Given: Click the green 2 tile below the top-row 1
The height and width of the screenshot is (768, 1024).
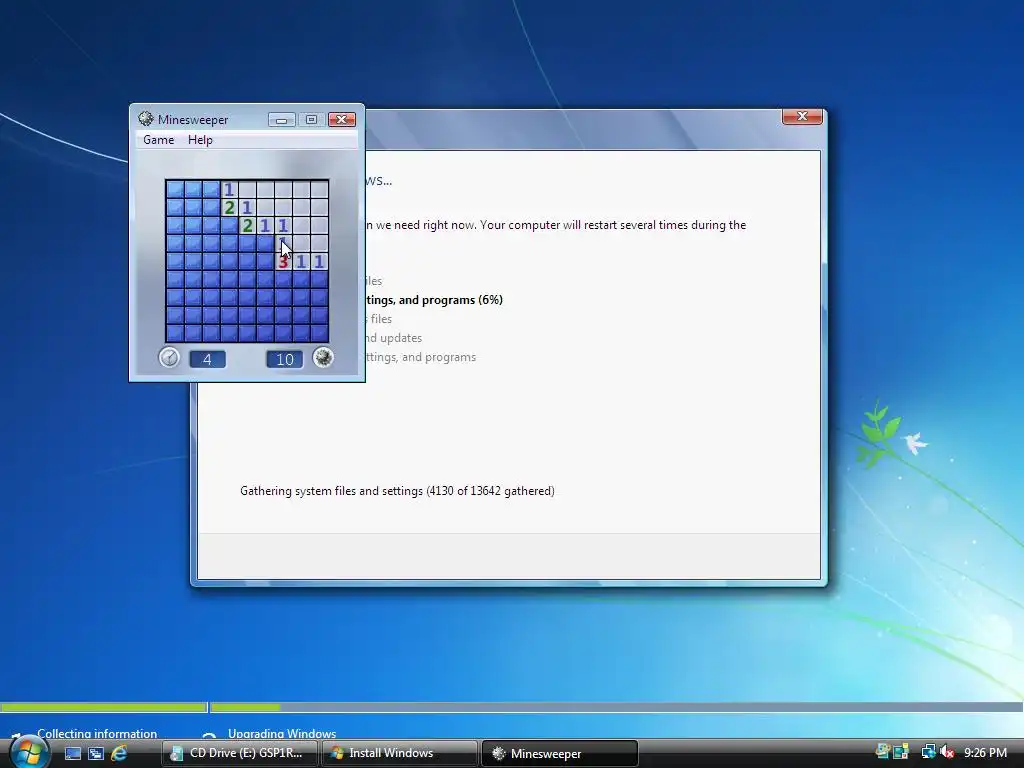Looking at the screenshot, I should (229, 208).
